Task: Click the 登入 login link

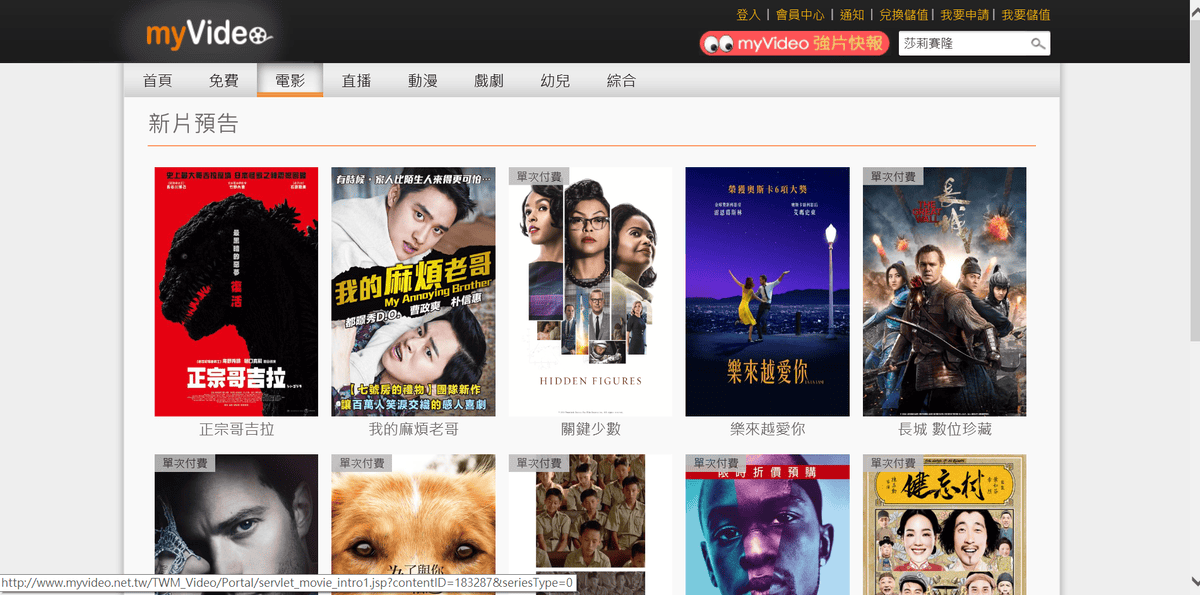Action: [748, 15]
